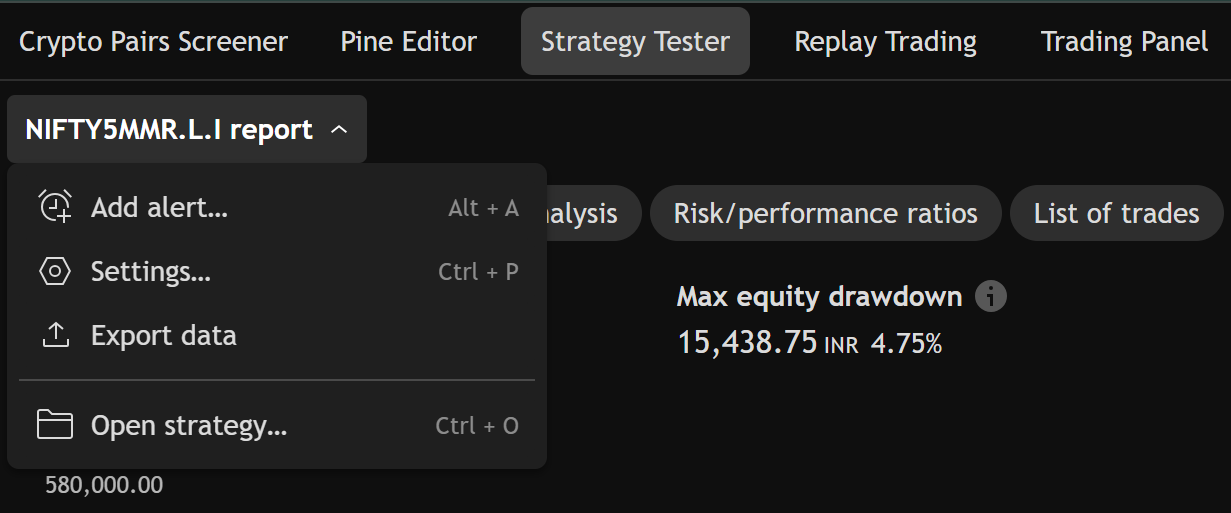Click the upload arrow icon for Export data
The image size is (1231, 513).
click(x=55, y=335)
